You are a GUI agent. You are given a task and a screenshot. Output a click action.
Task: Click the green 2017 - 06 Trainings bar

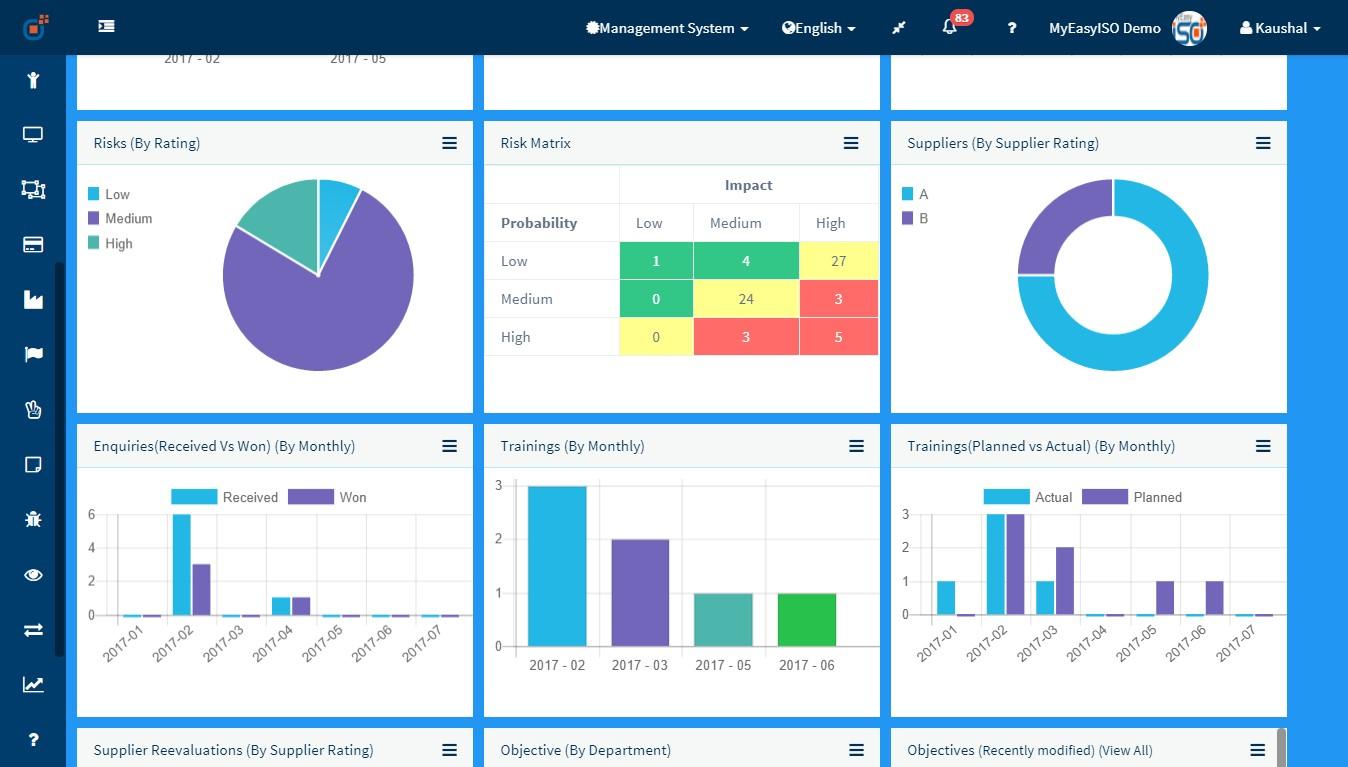[x=807, y=620]
